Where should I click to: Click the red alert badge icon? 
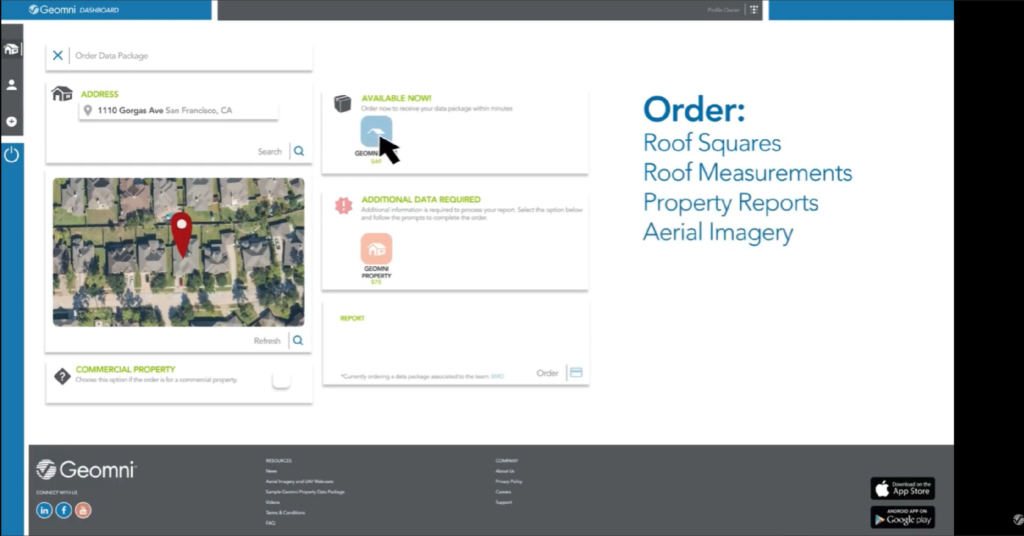(x=344, y=206)
